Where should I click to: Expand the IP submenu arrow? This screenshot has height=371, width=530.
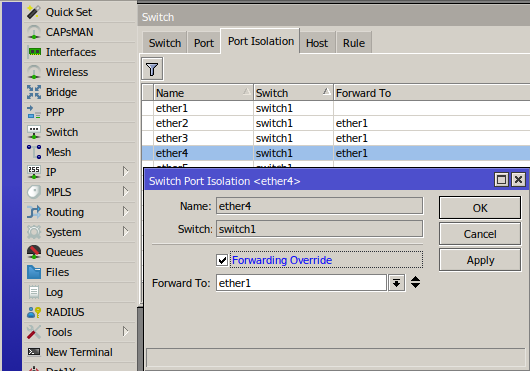(125, 172)
